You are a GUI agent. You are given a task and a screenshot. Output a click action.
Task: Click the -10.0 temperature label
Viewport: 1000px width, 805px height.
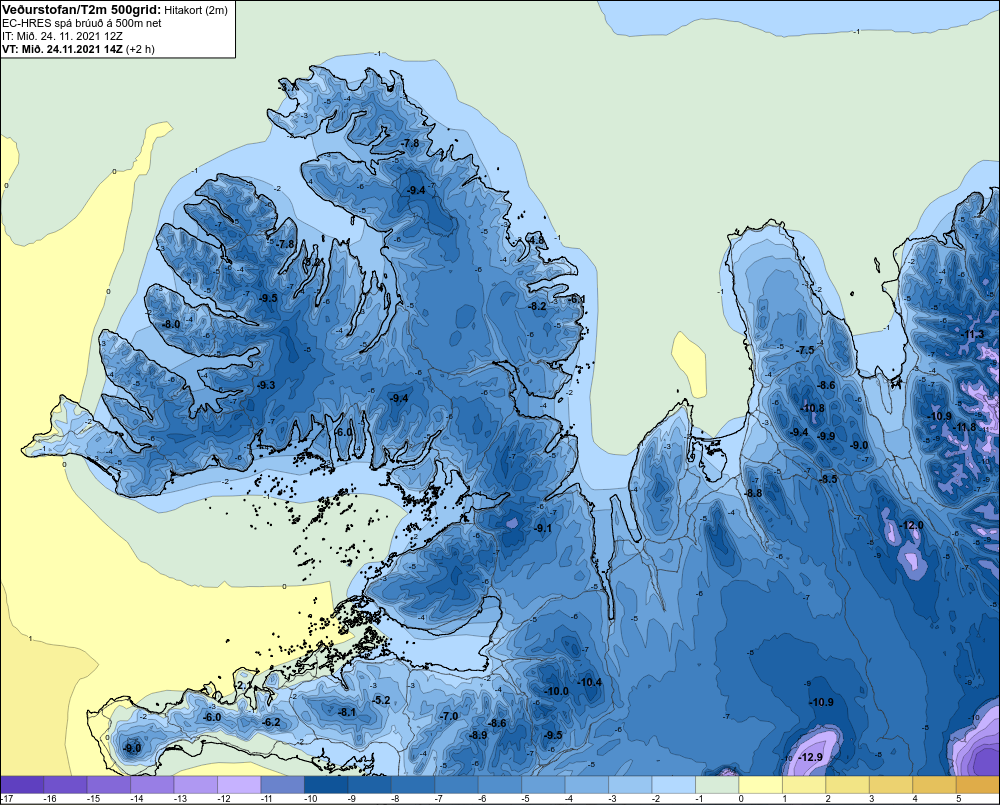point(556,691)
